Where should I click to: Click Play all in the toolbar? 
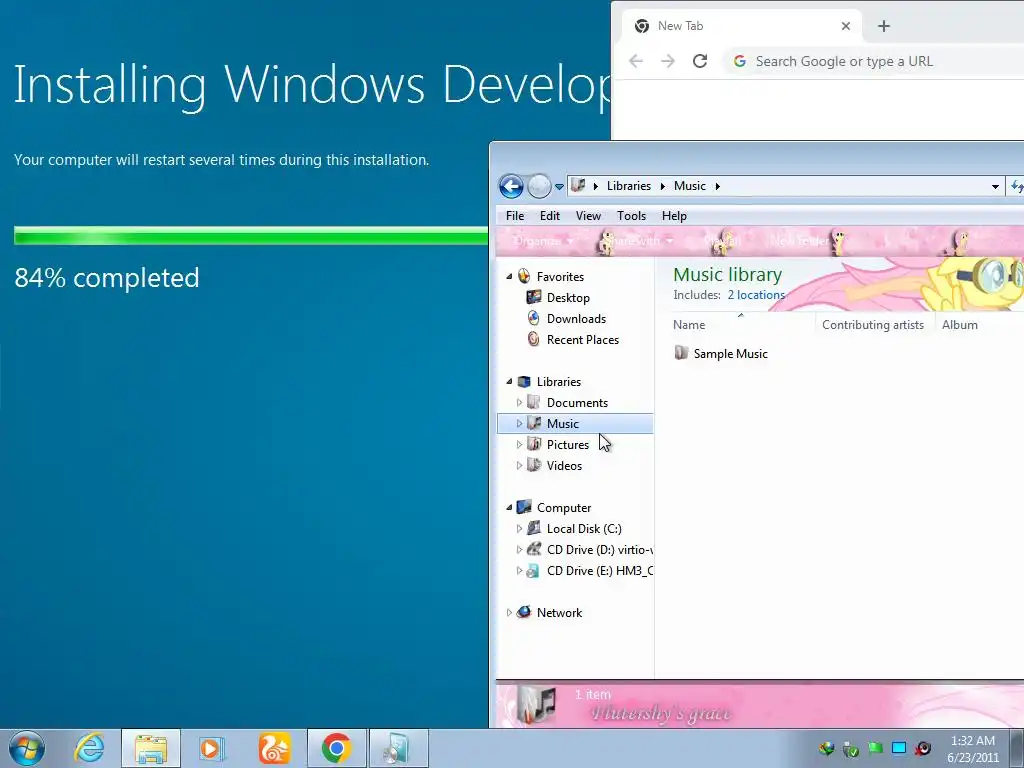722,241
